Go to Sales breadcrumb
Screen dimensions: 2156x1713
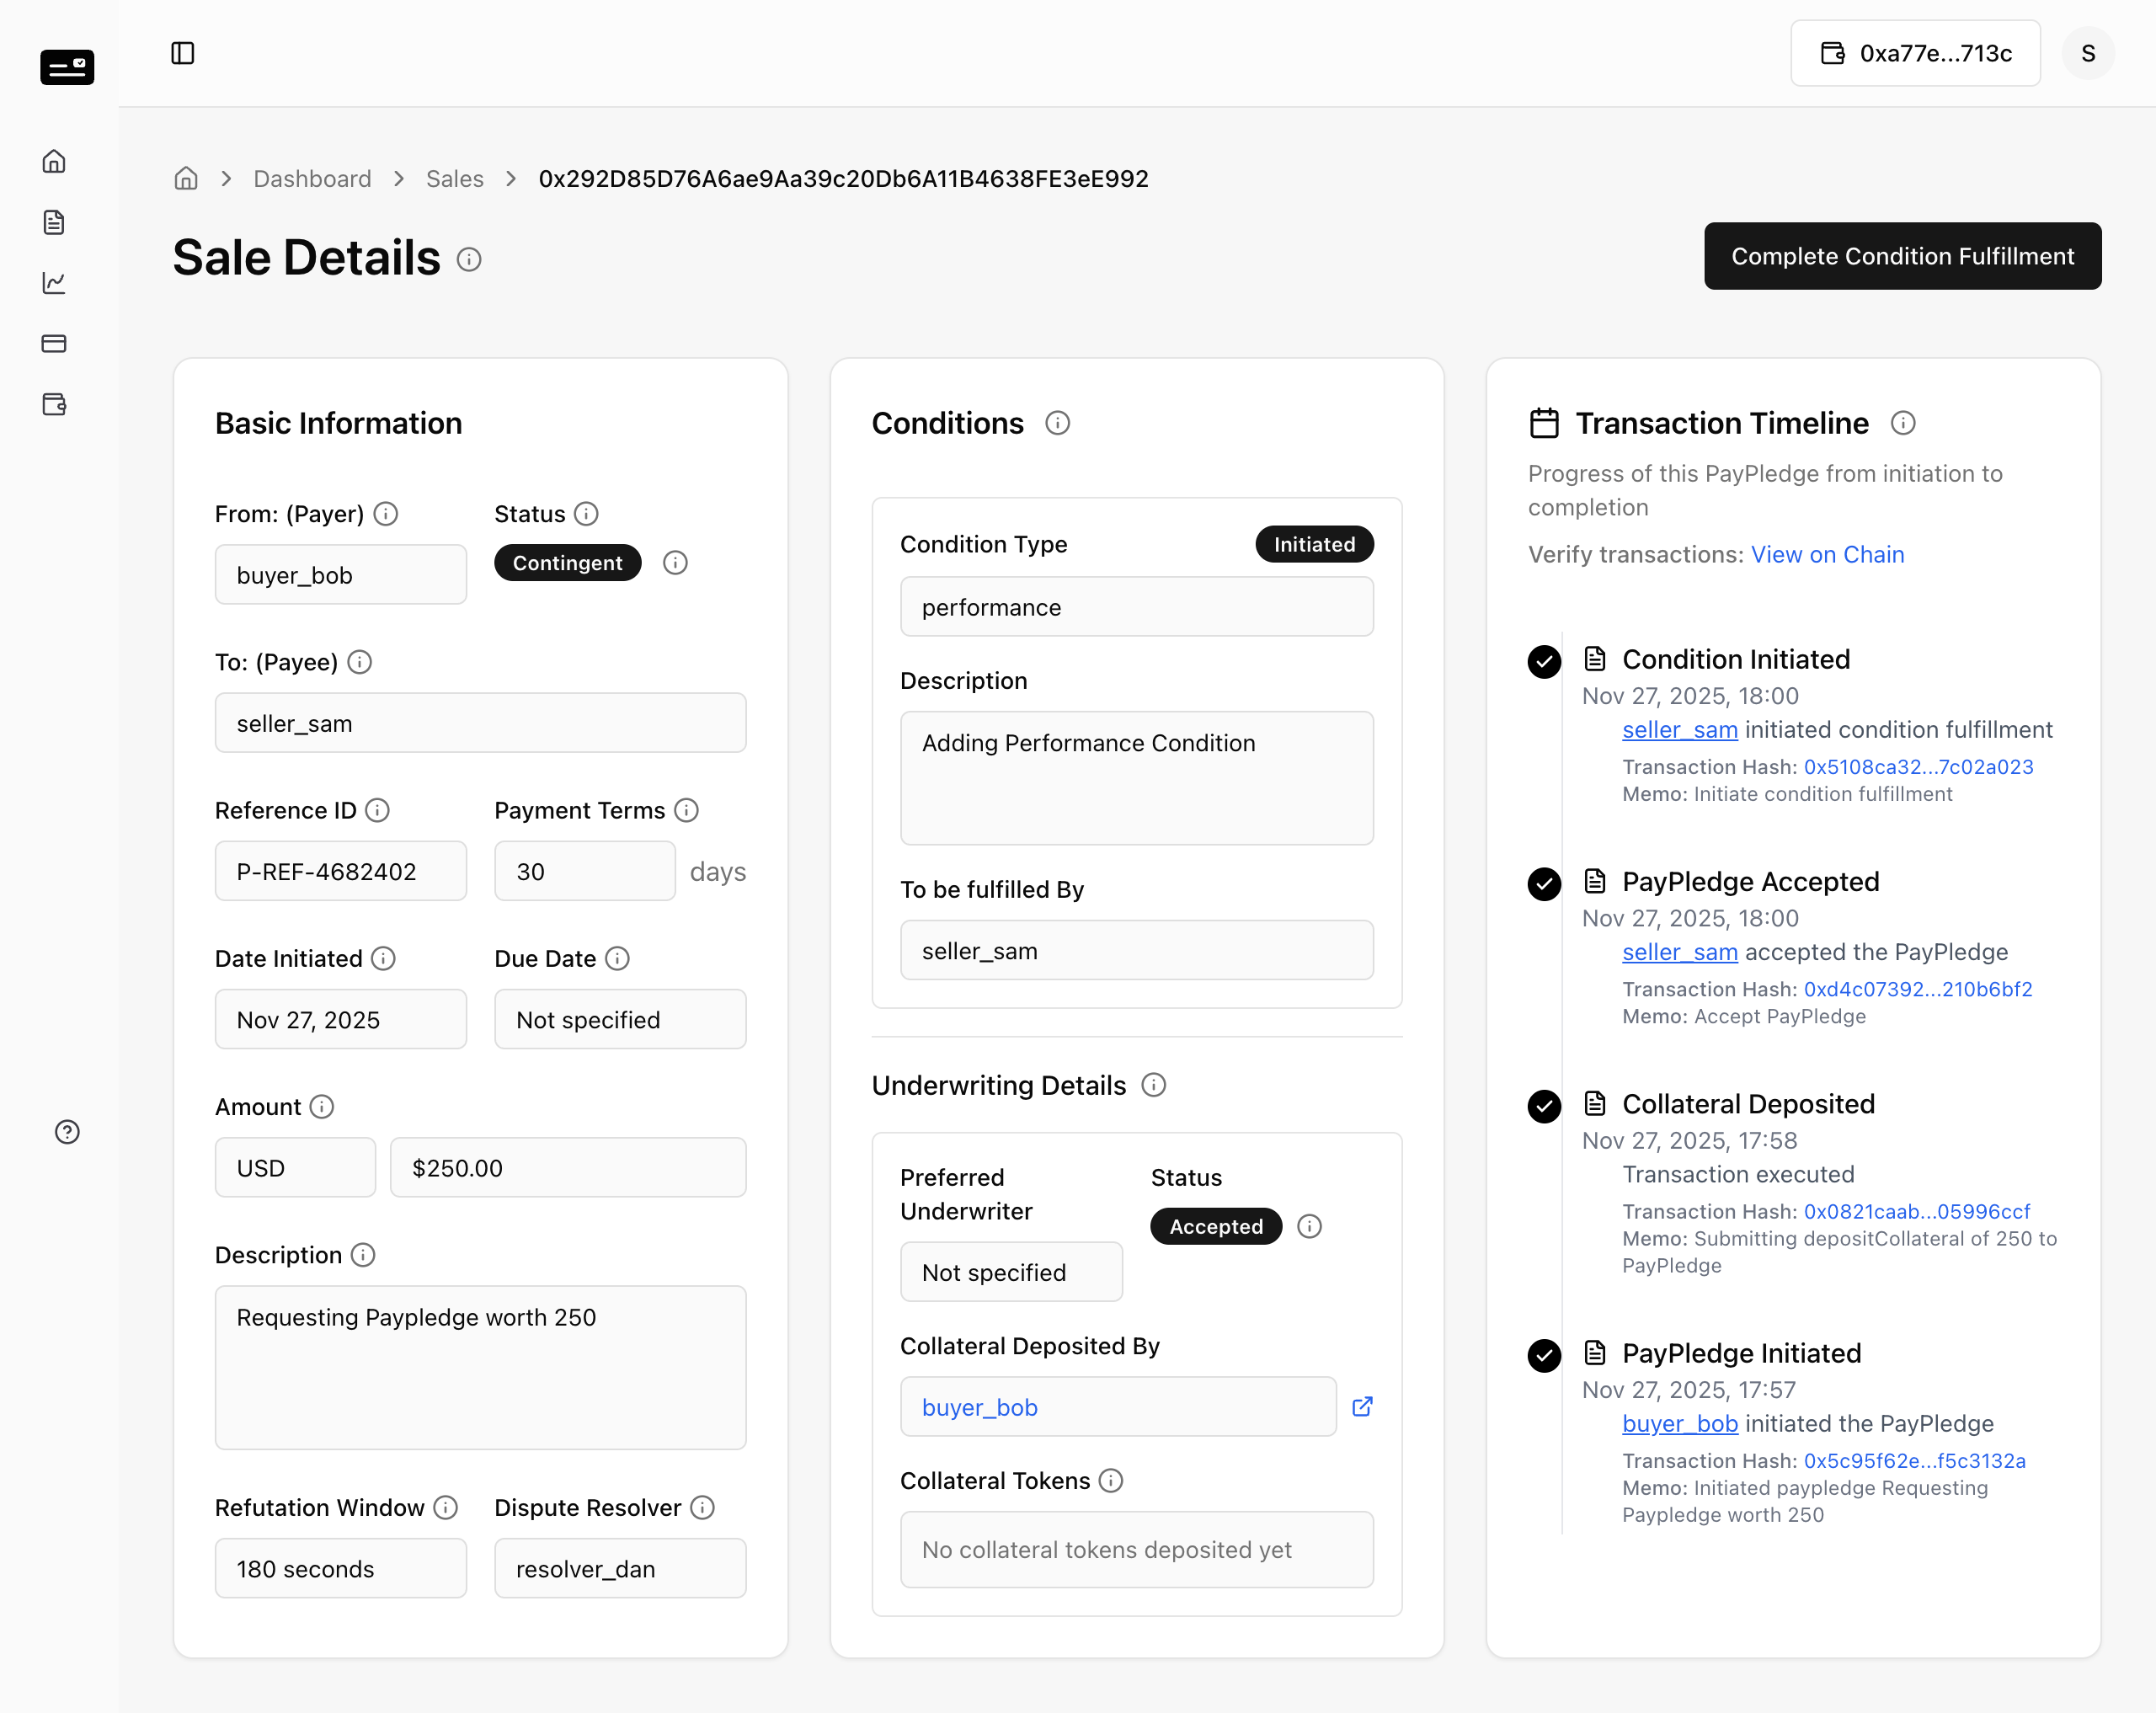point(455,179)
